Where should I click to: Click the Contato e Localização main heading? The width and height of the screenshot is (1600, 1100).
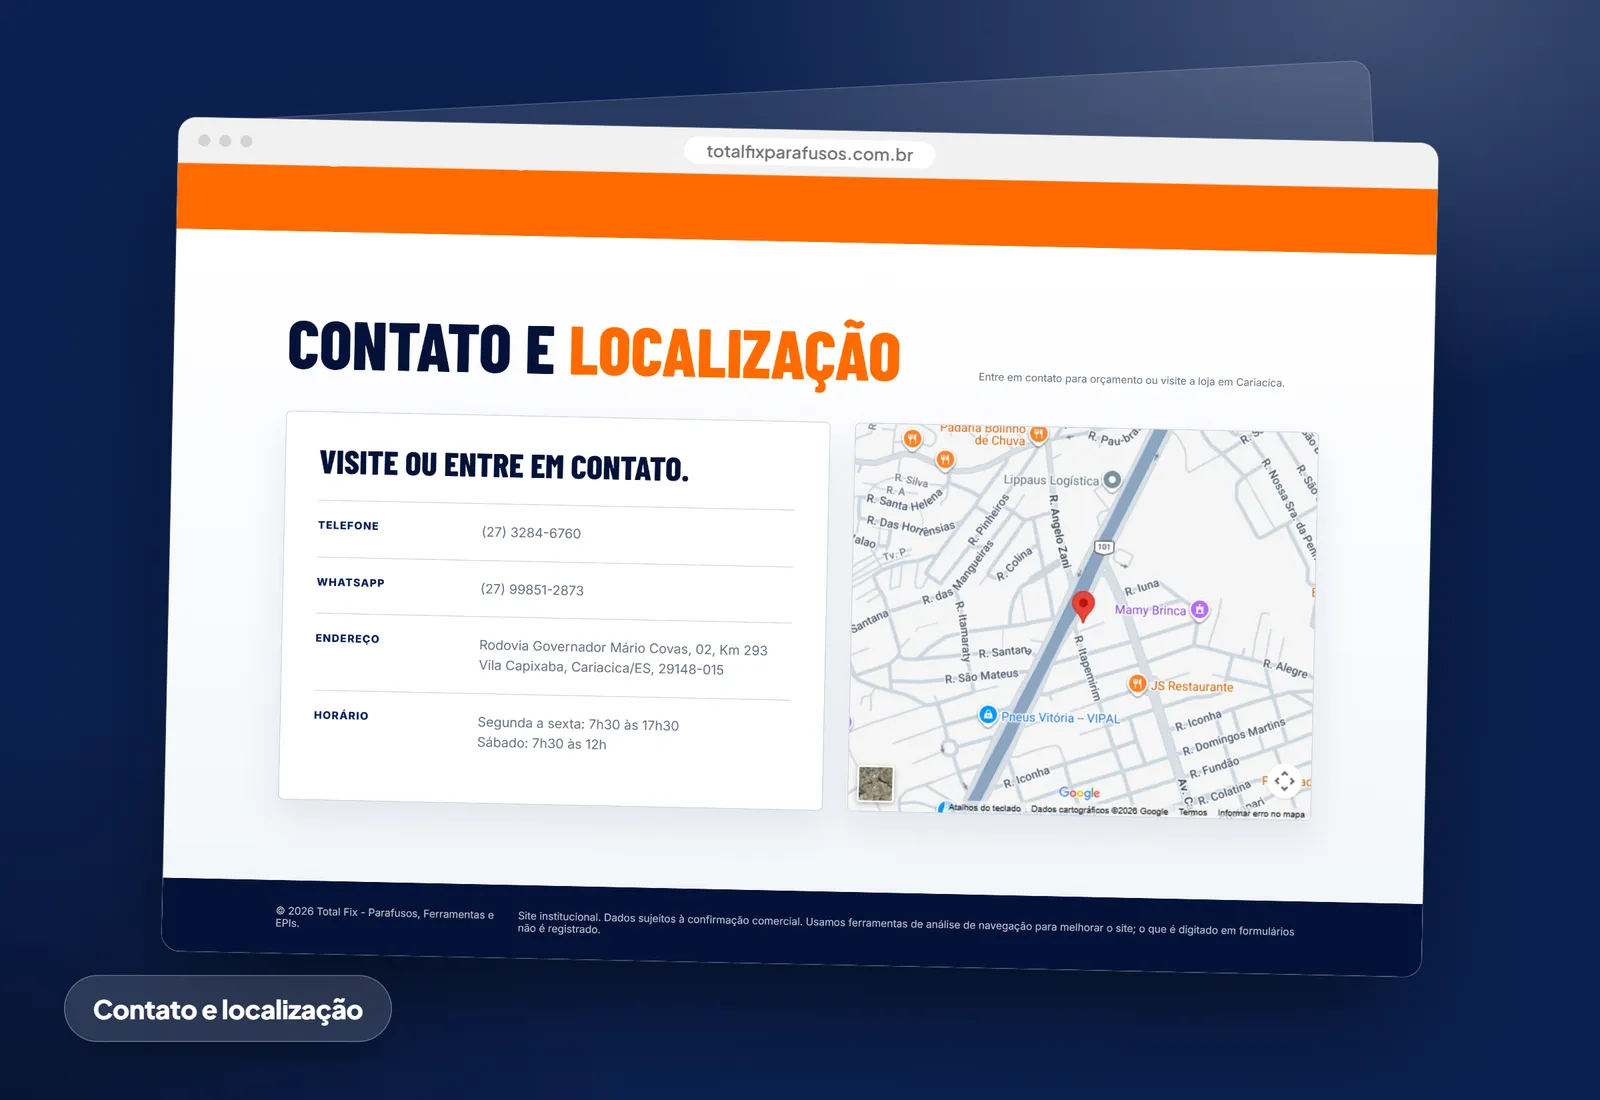(594, 352)
